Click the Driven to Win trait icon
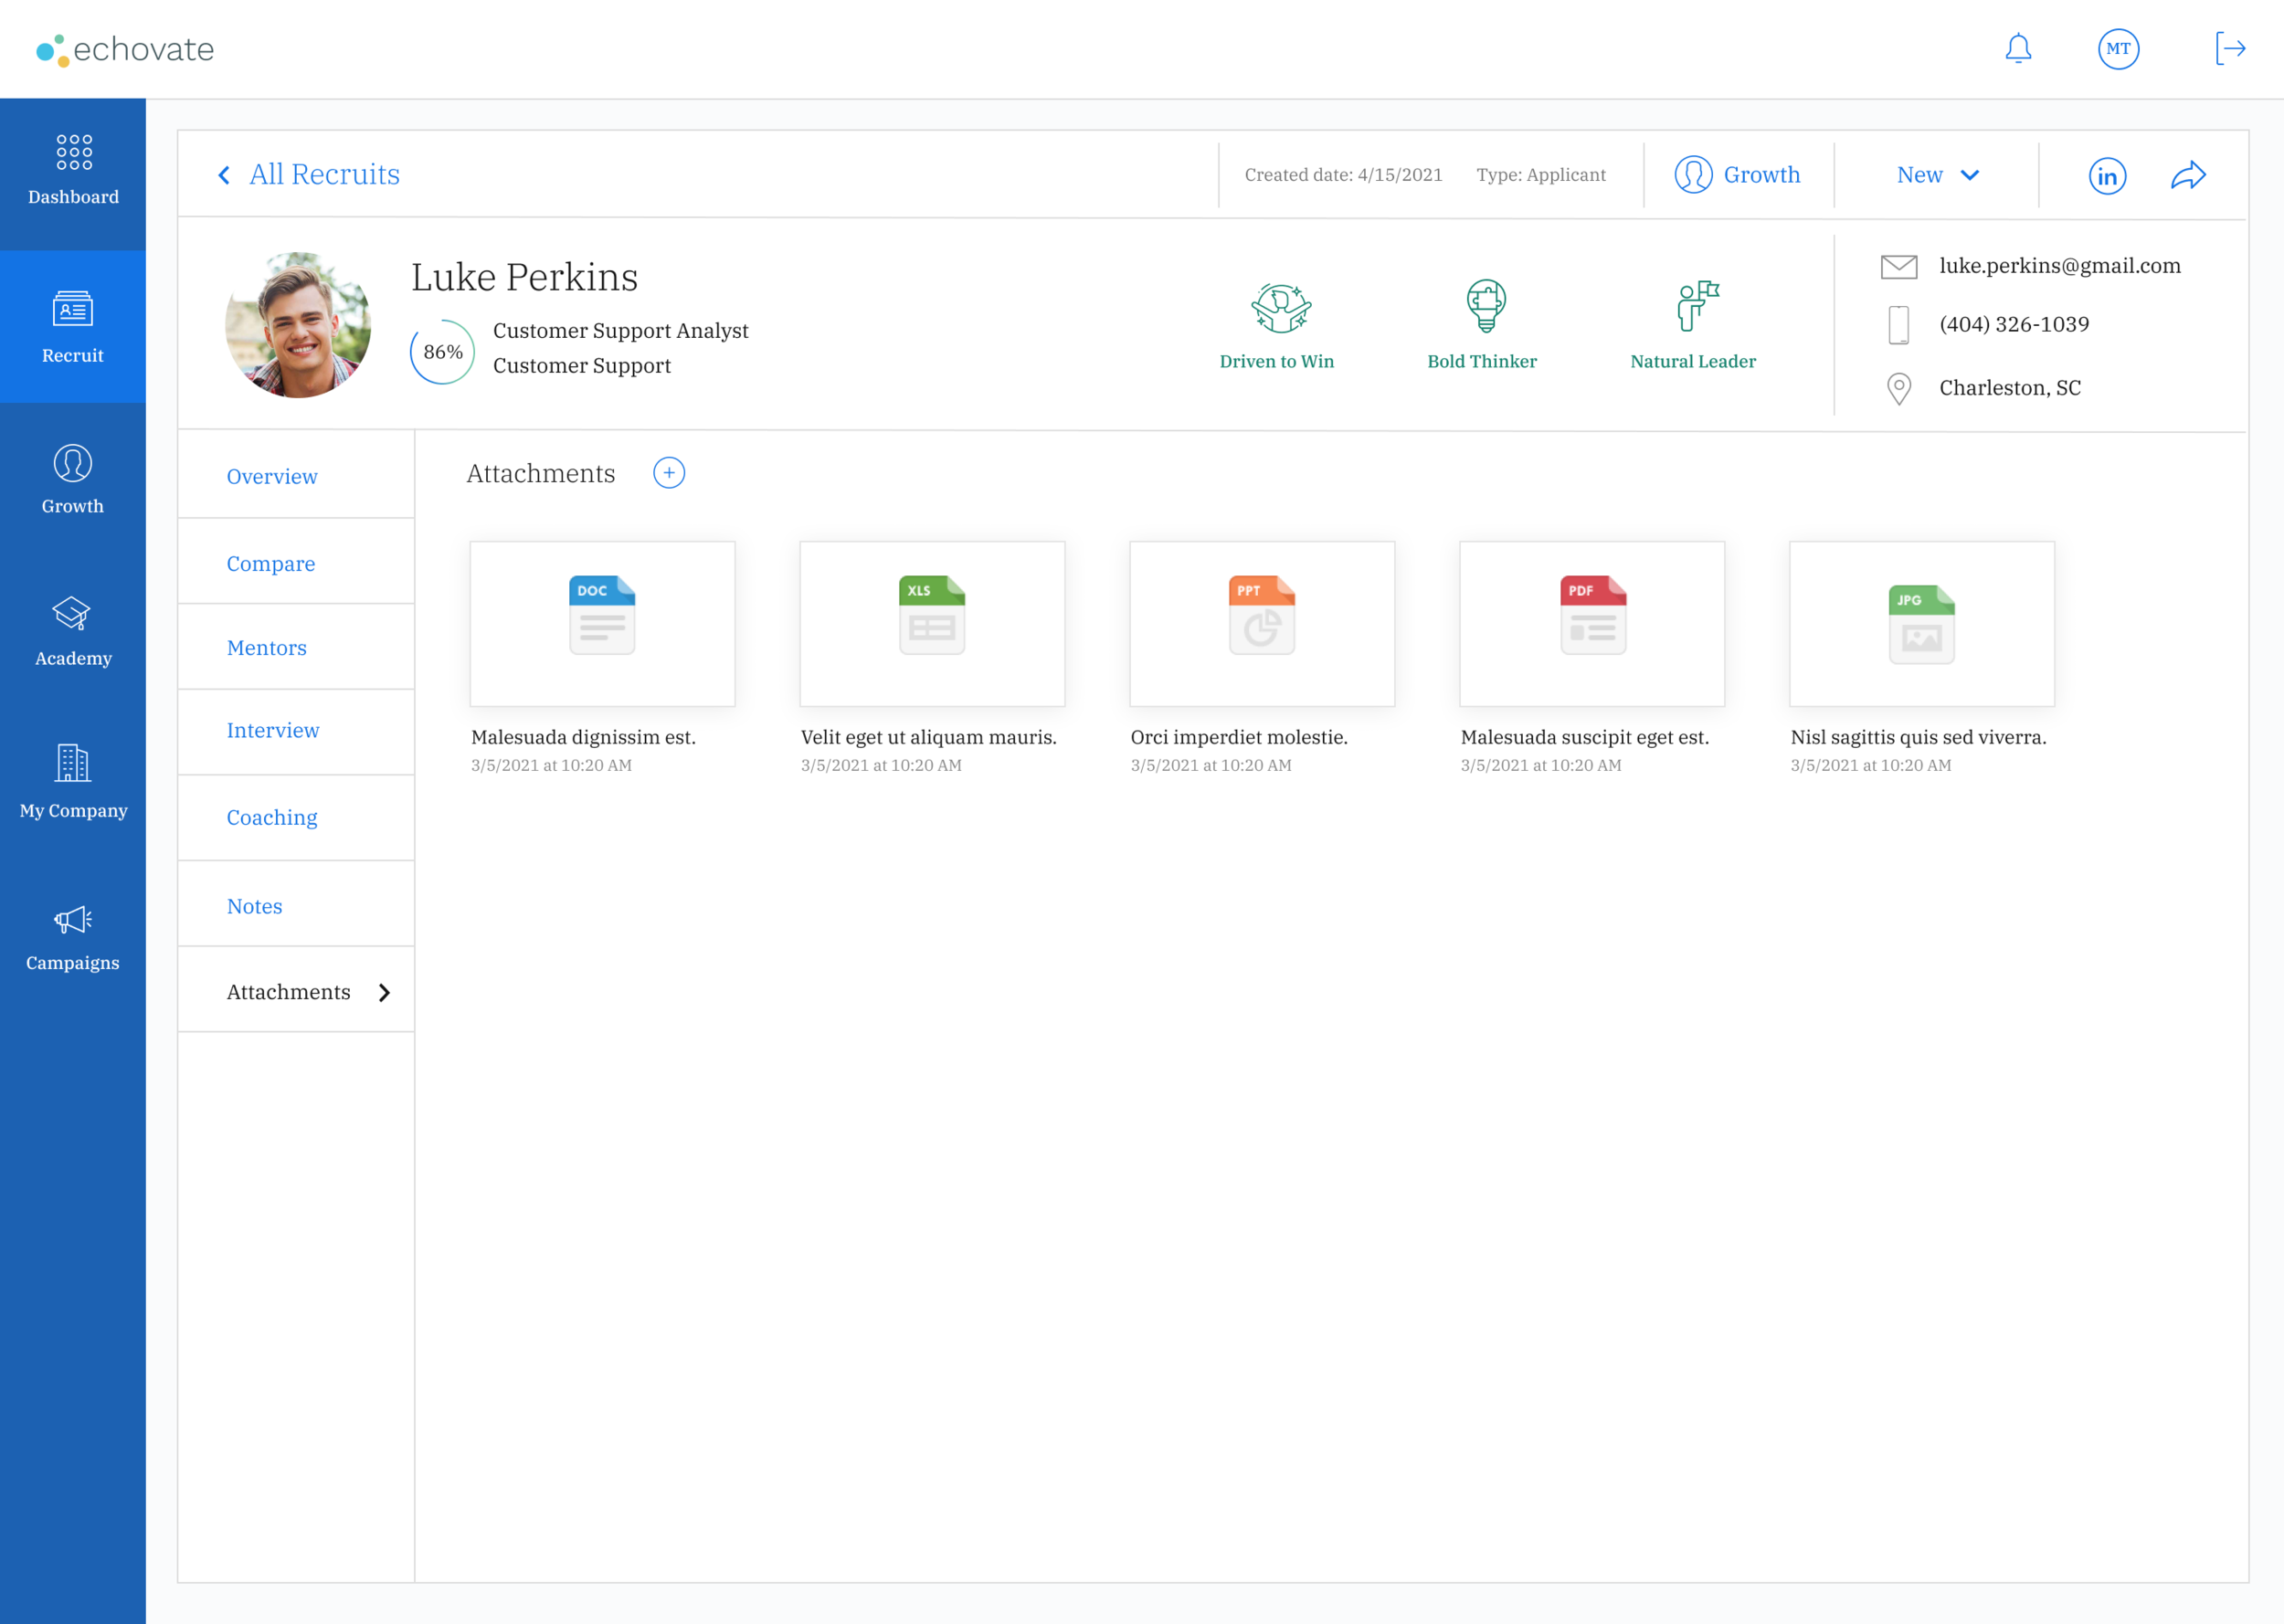The width and height of the screenshot is (2284, 1624). point(1280,307)
